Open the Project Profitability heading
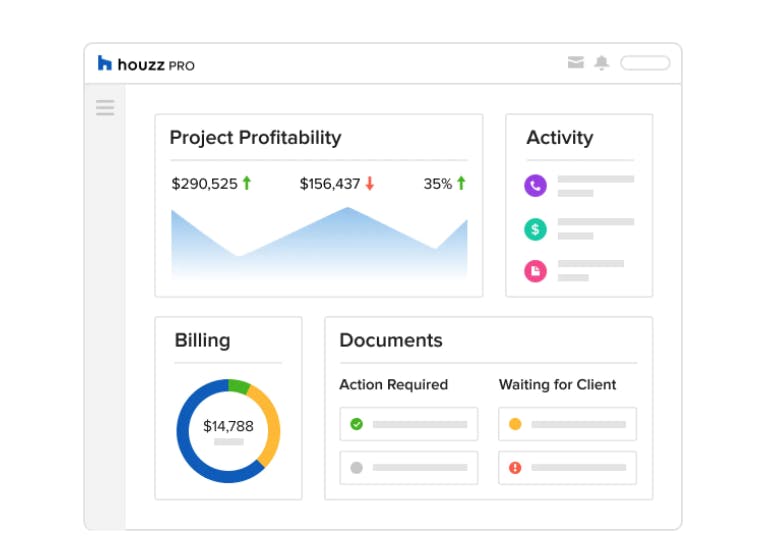The image size is (760, 555). pos(255,138)
